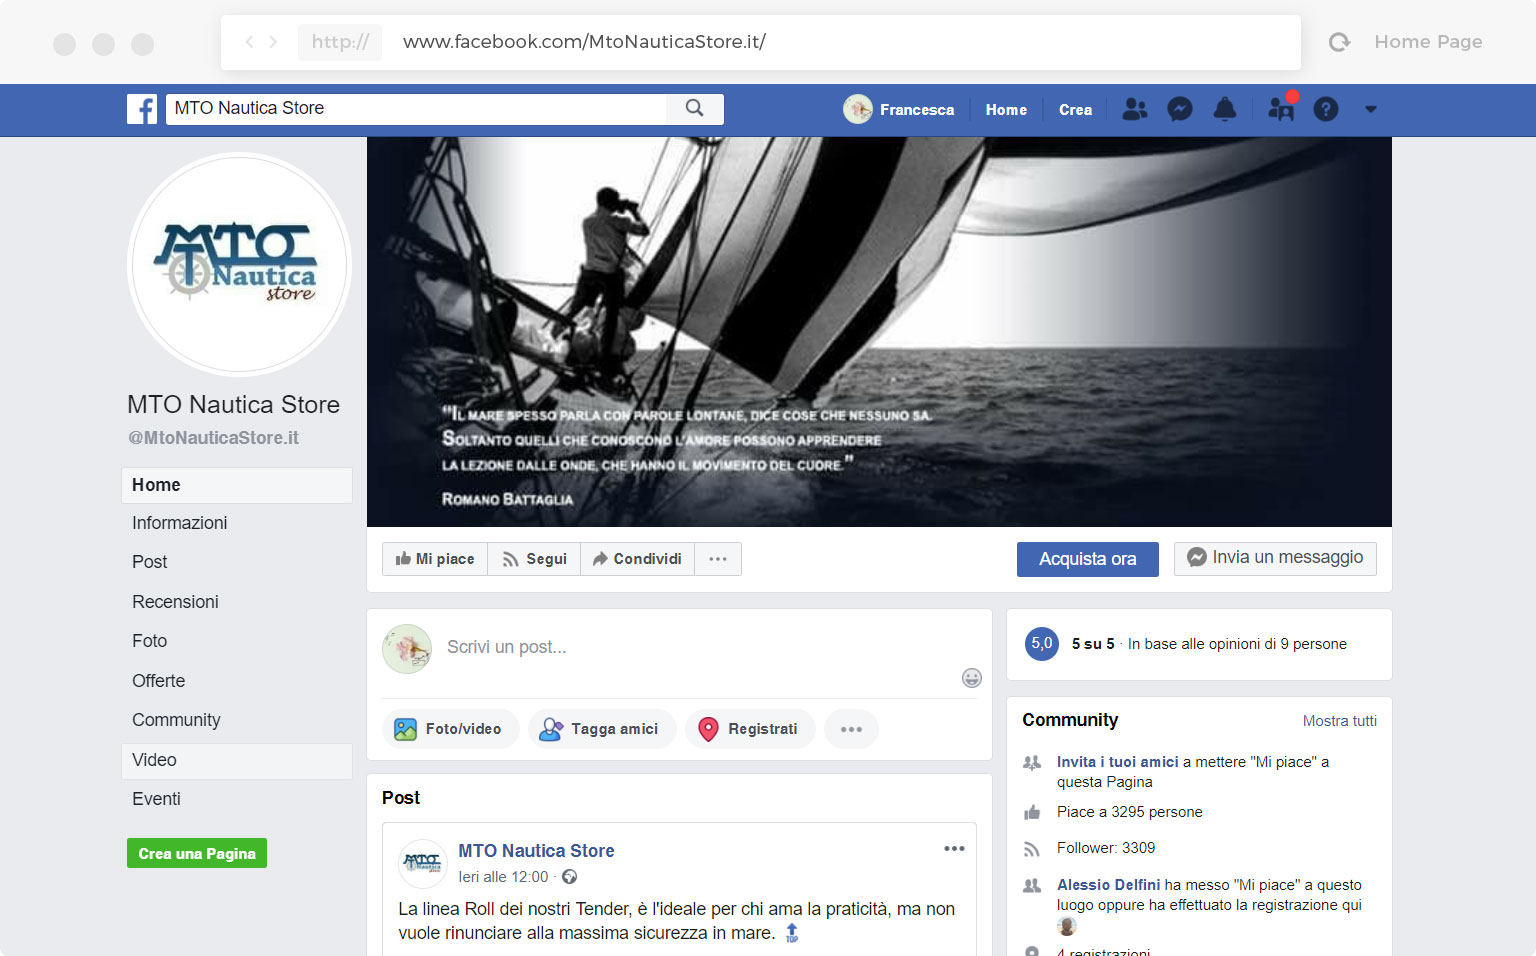Open the MTO Nautica Store profile picture
The height and width of the screenshot is (956, 1536).
pos(239,264)
